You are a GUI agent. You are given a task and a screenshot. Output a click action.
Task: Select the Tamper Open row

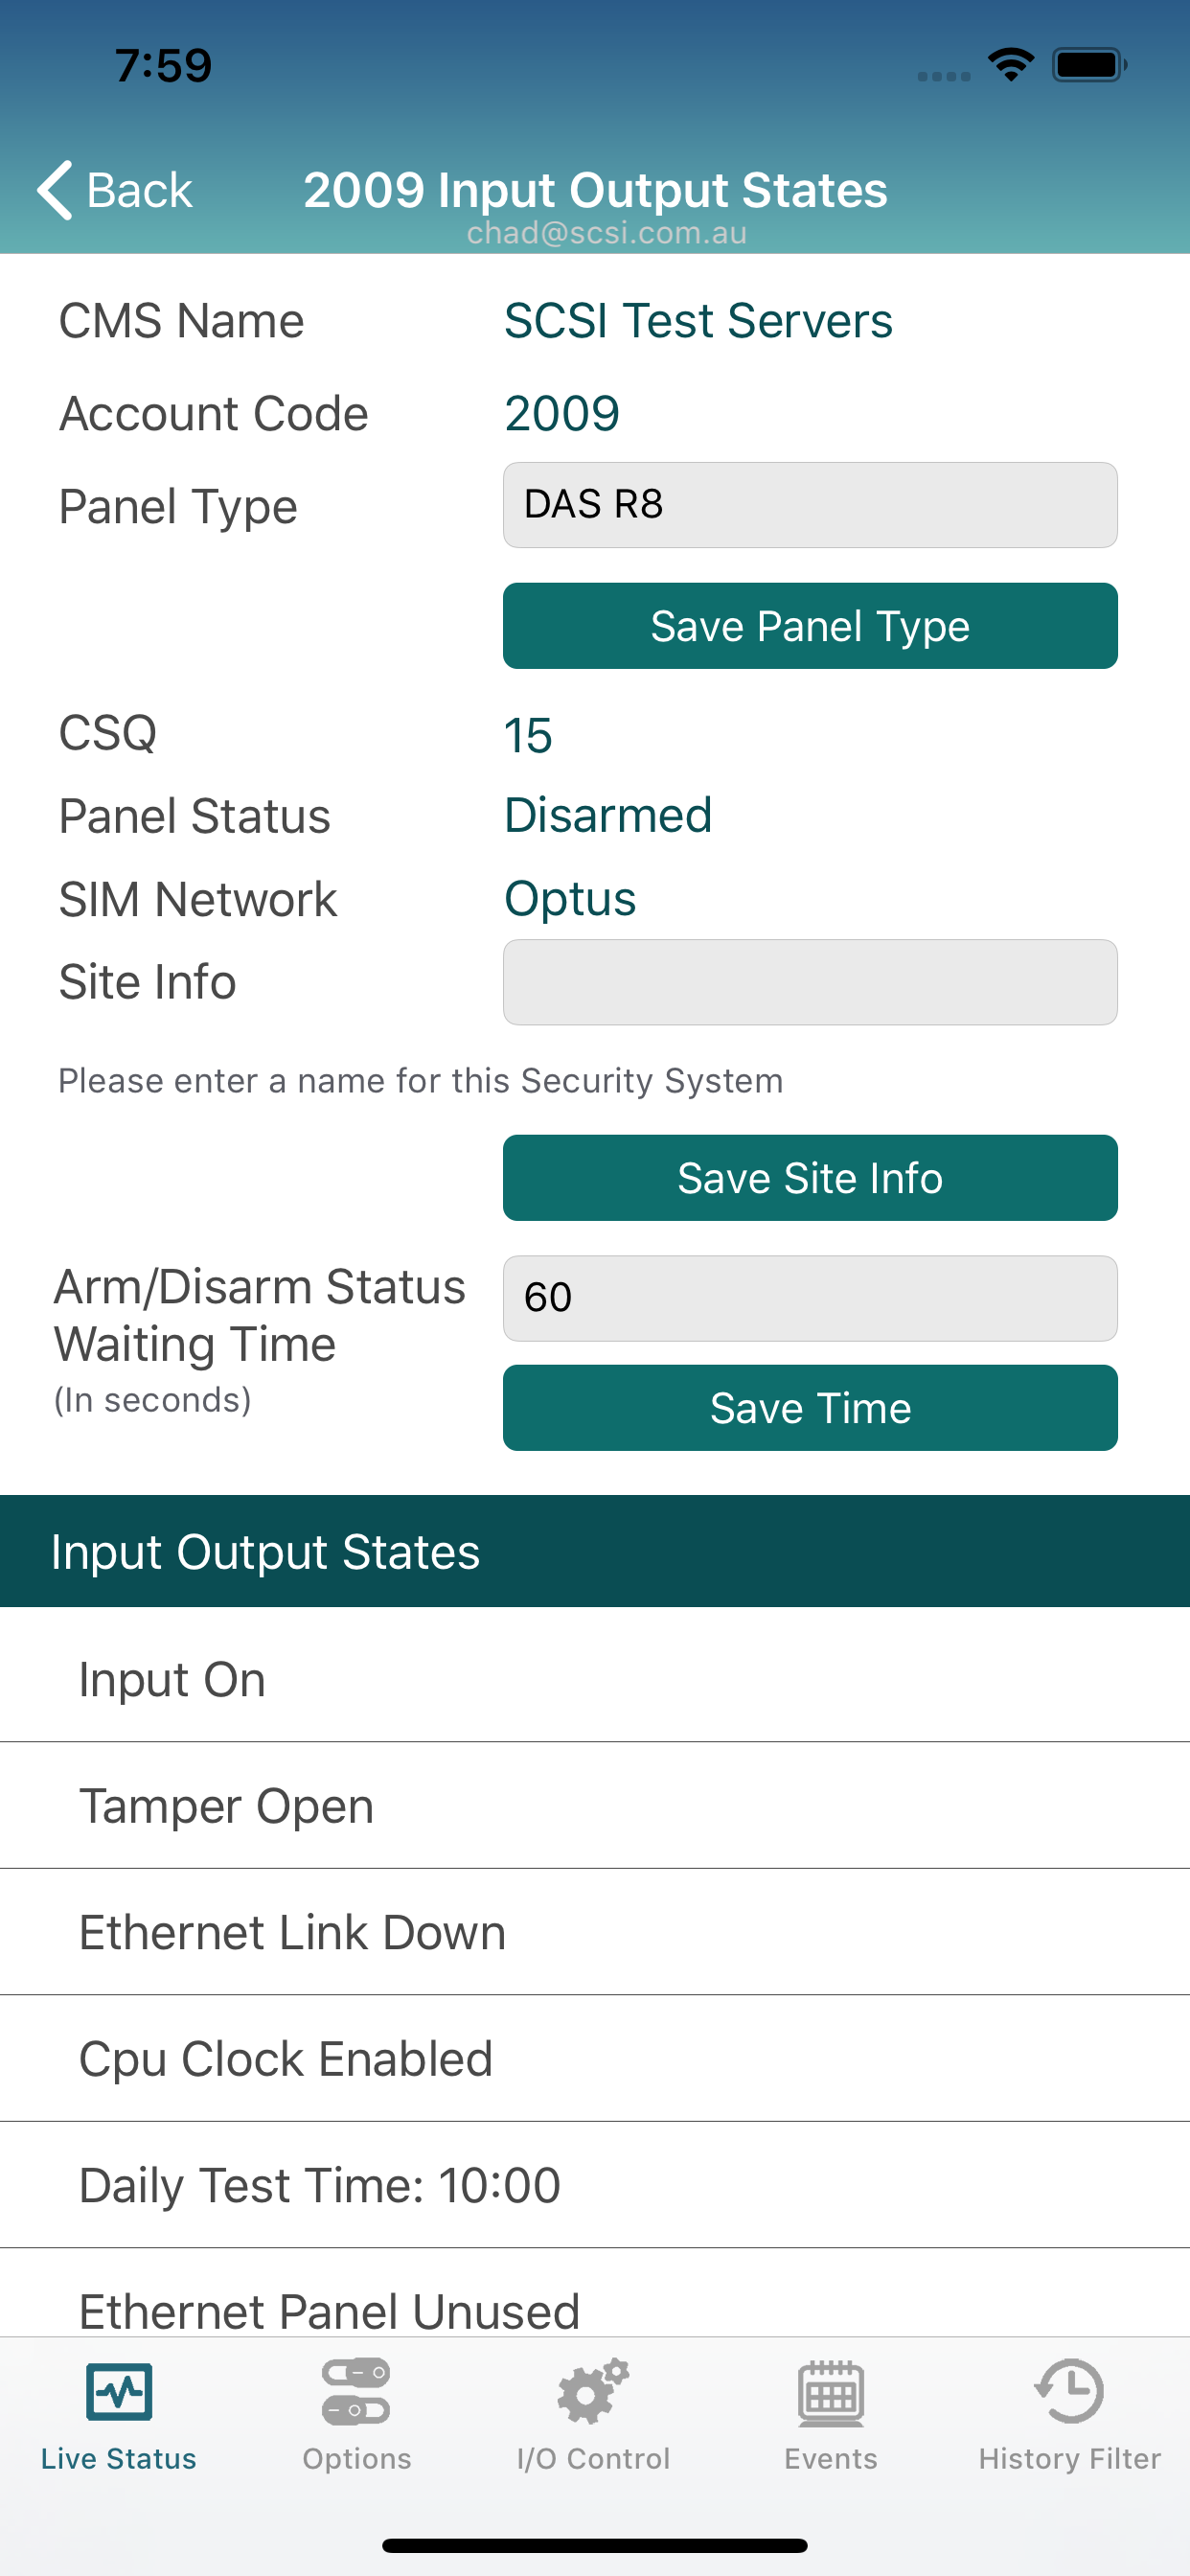[x=595, y=1805]
